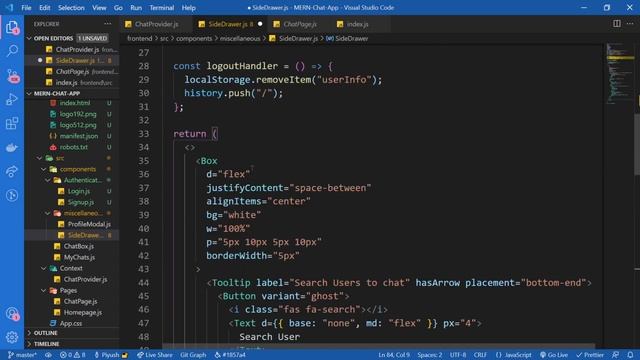Click Live Share in status bar

(154, 355)
